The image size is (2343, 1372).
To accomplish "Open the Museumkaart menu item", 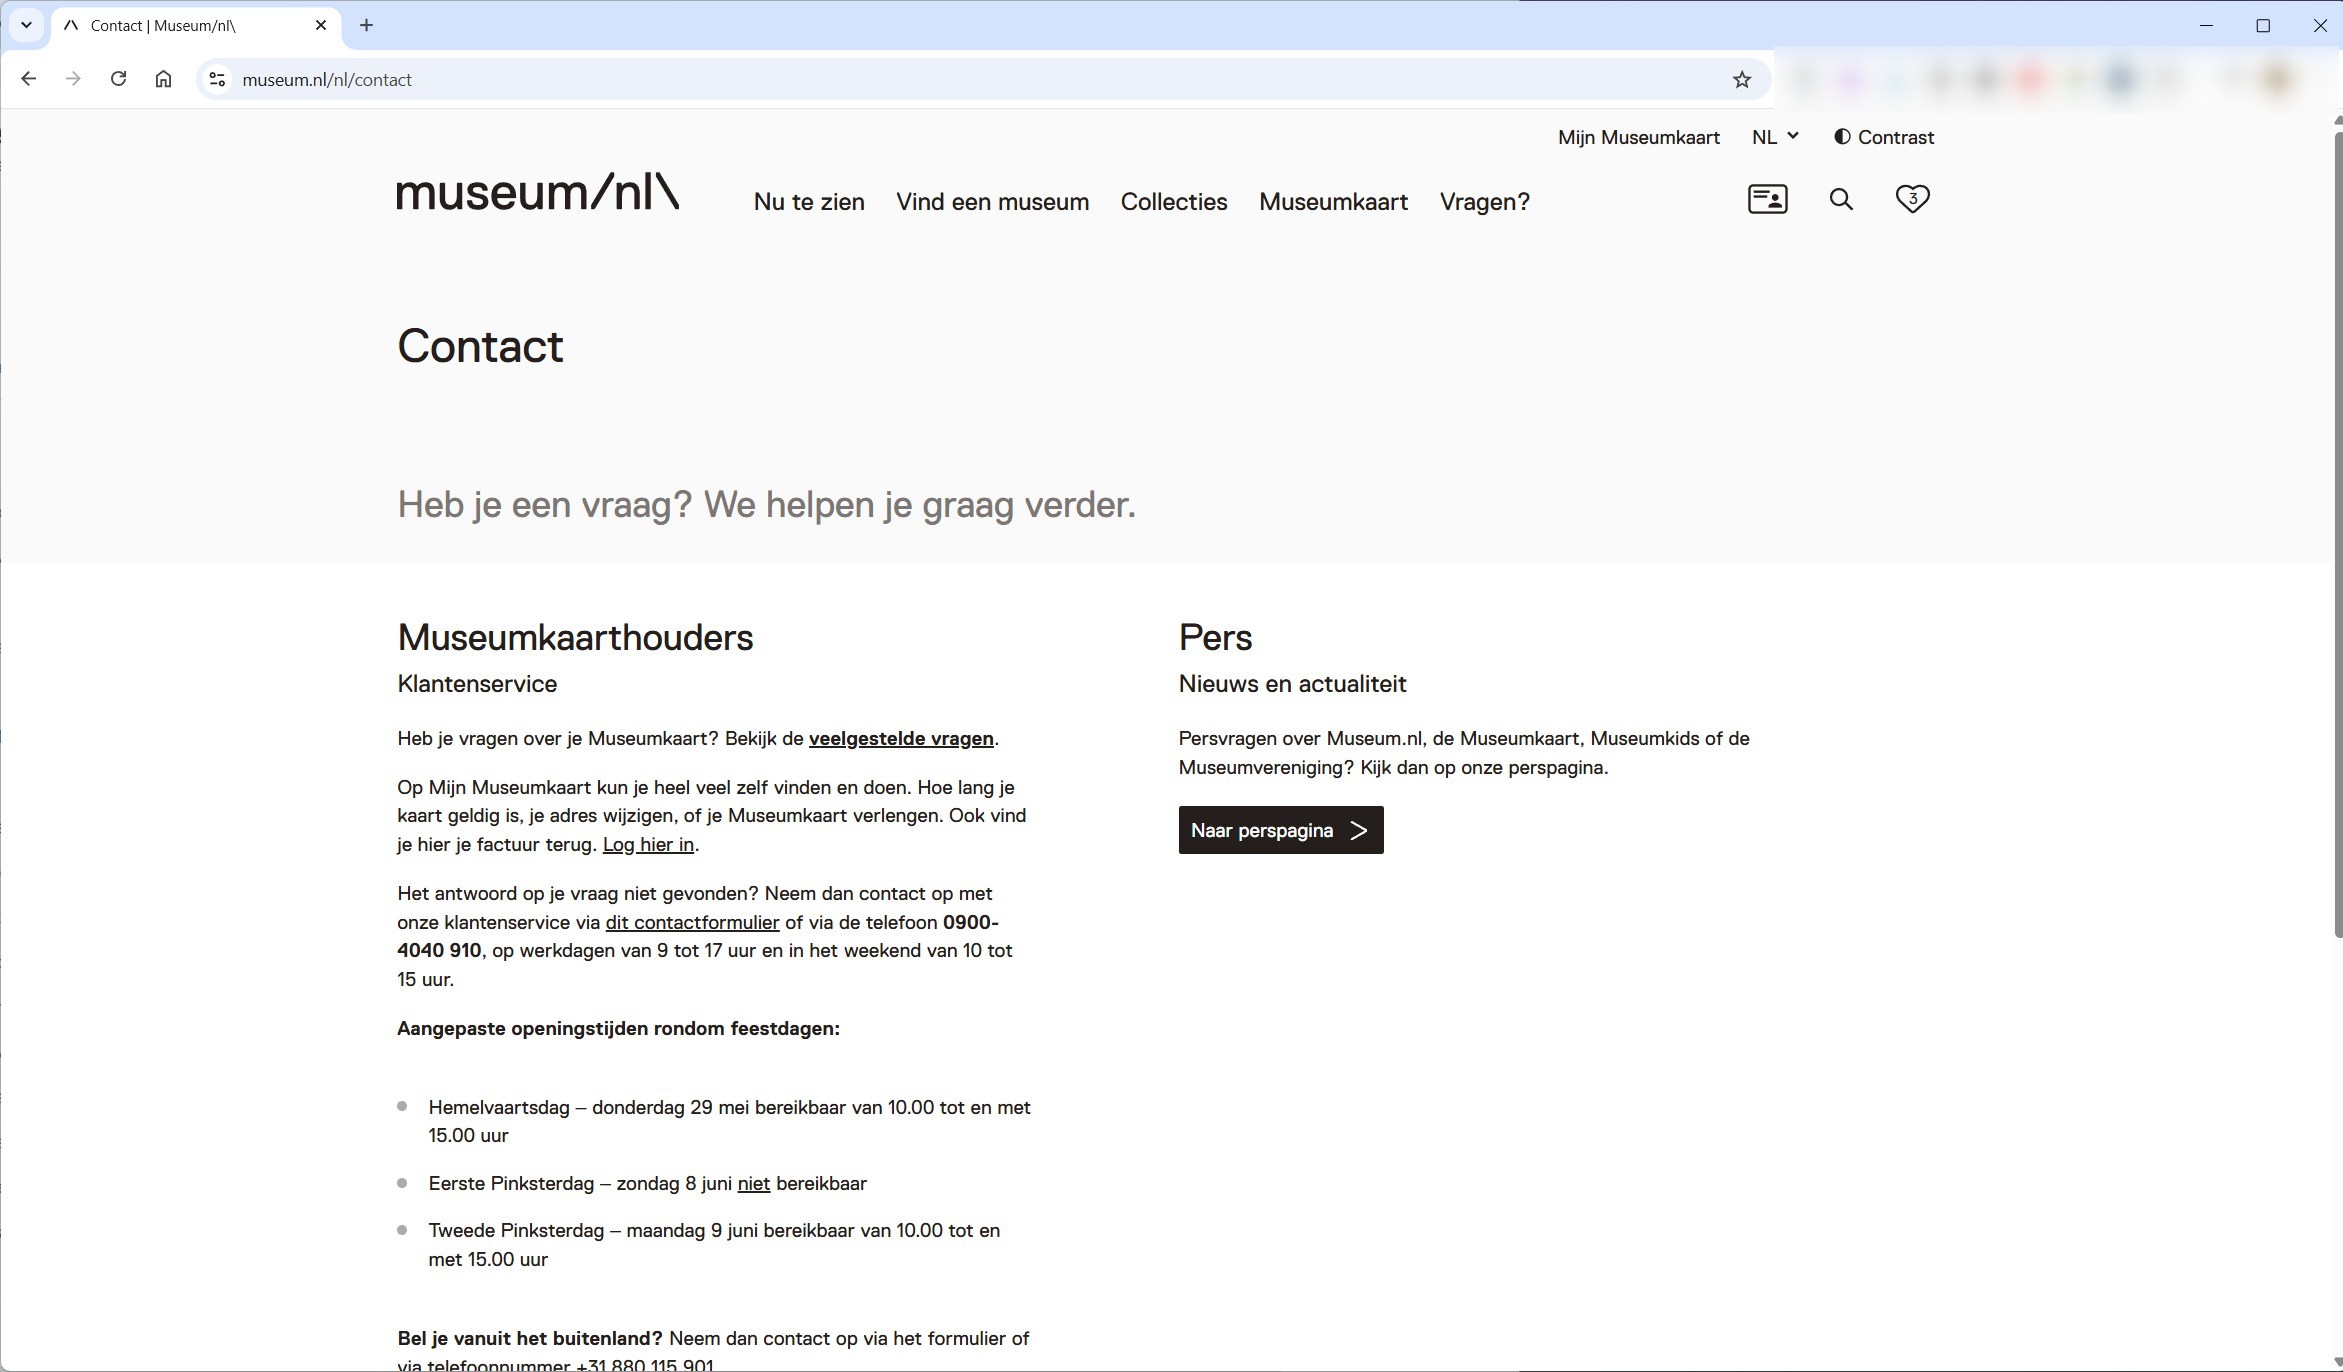I will 1333,201.
